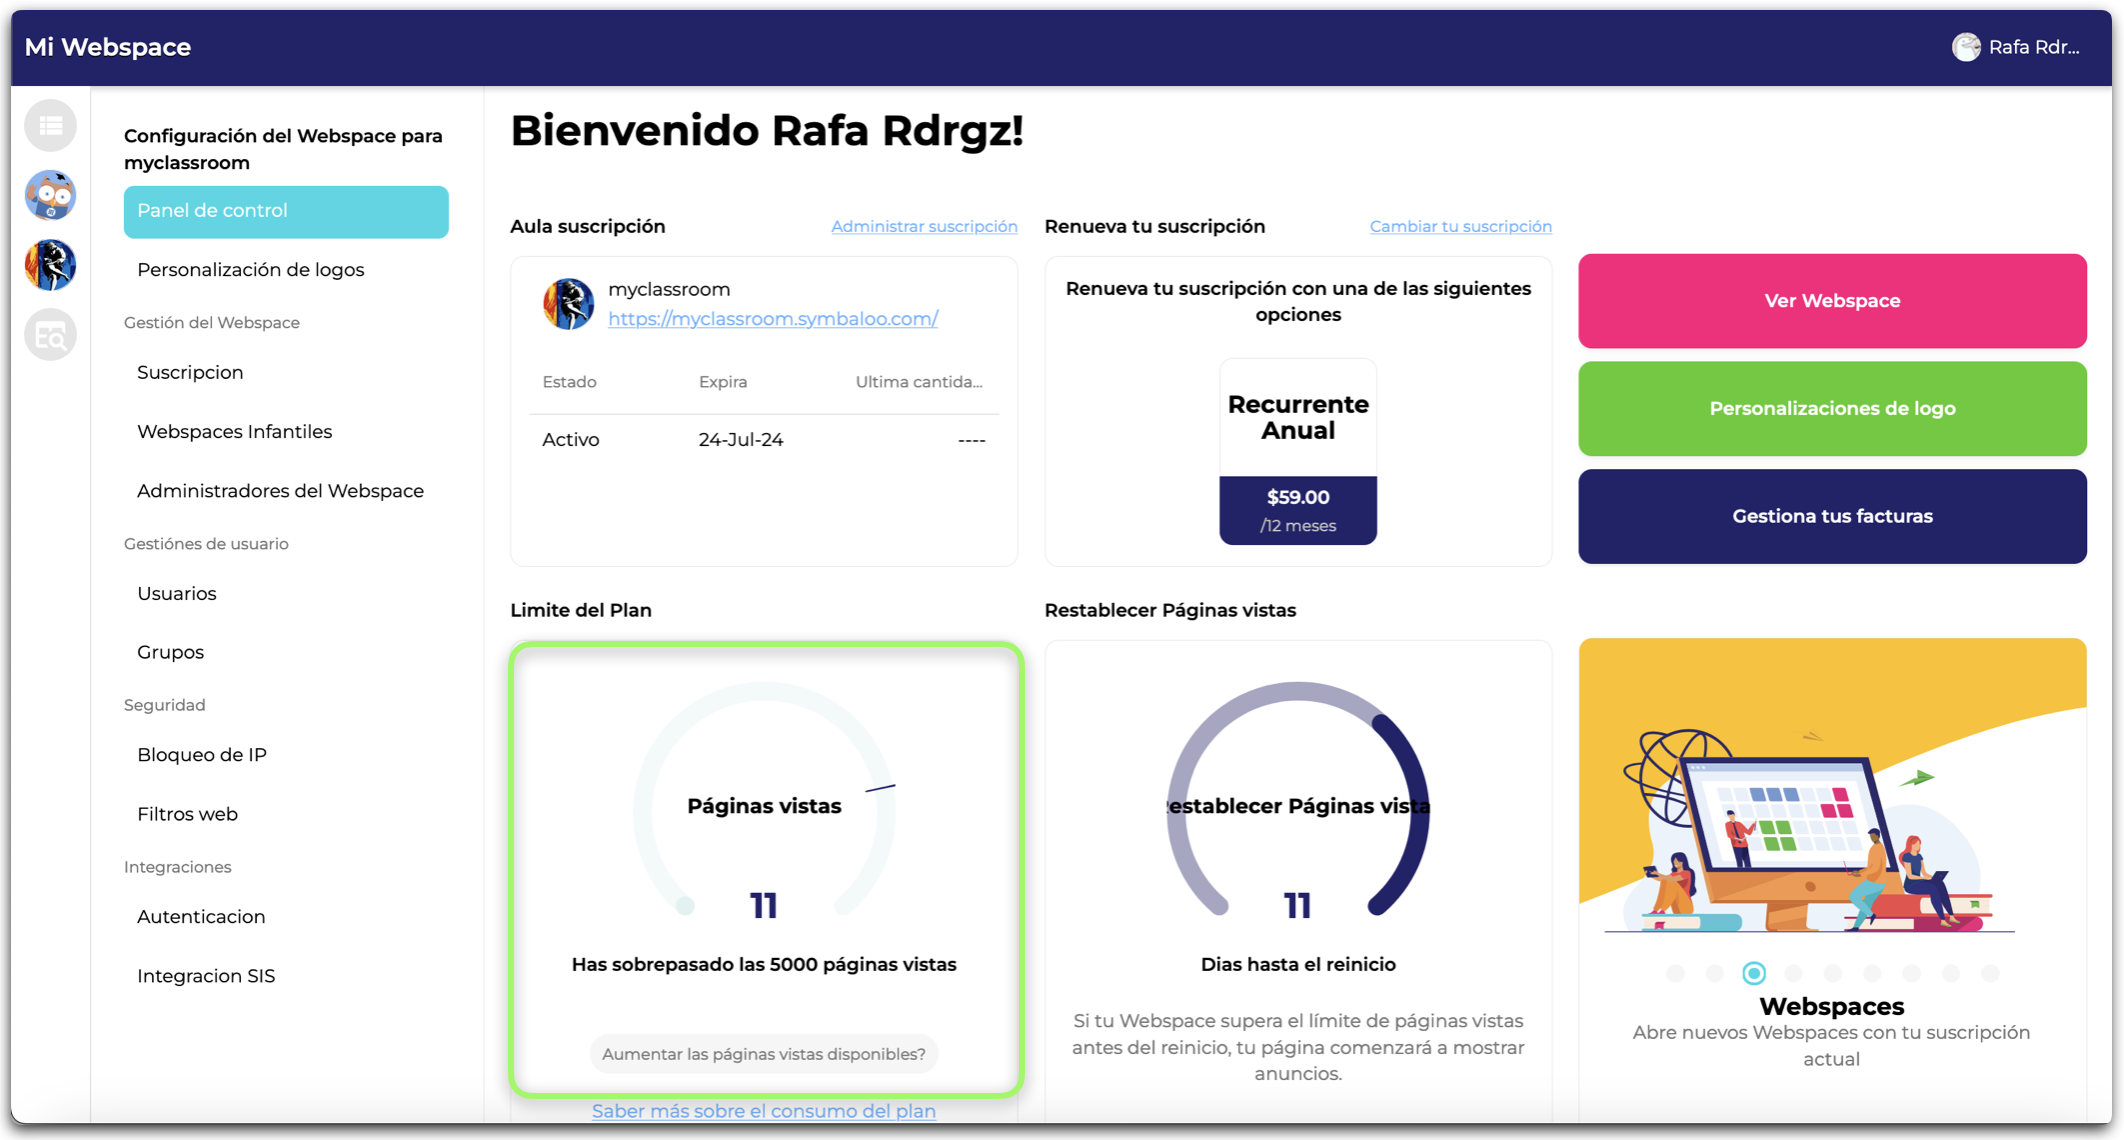Open Personalización de logos
Viewport: 2124px width, 1140px height.
(x=250, y=270)
